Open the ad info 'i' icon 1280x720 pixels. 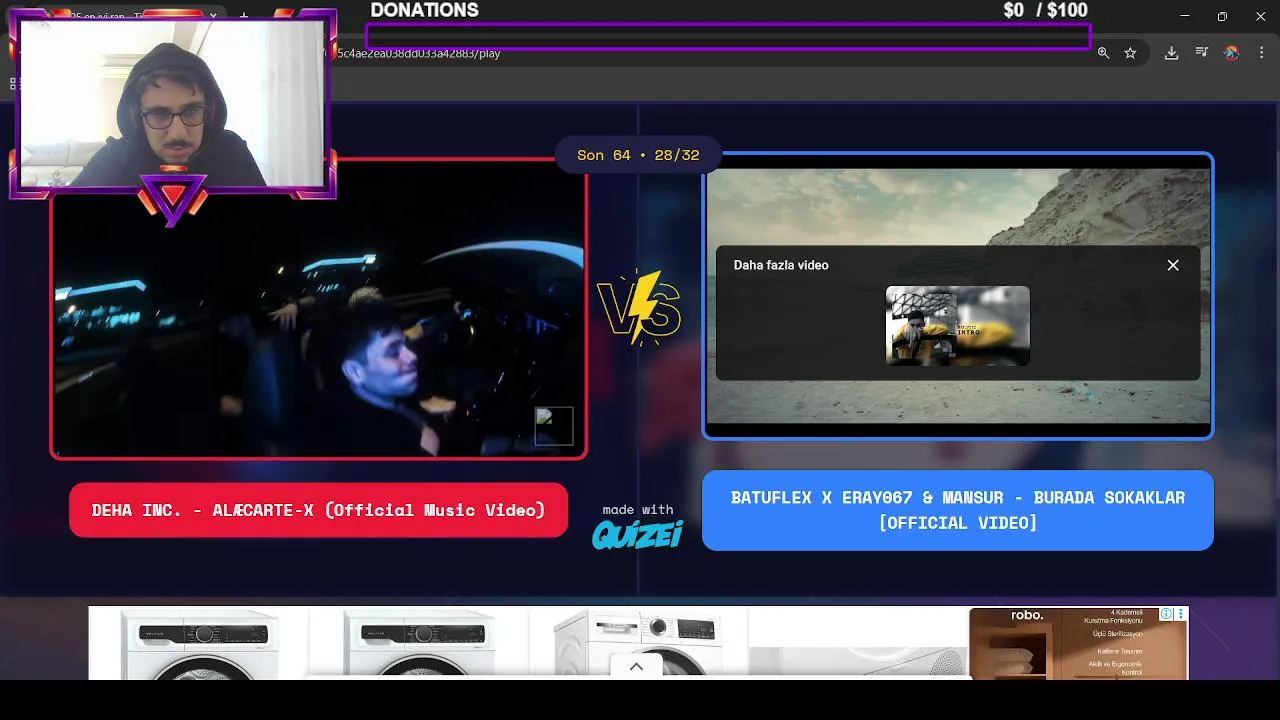coord(1166,614)
